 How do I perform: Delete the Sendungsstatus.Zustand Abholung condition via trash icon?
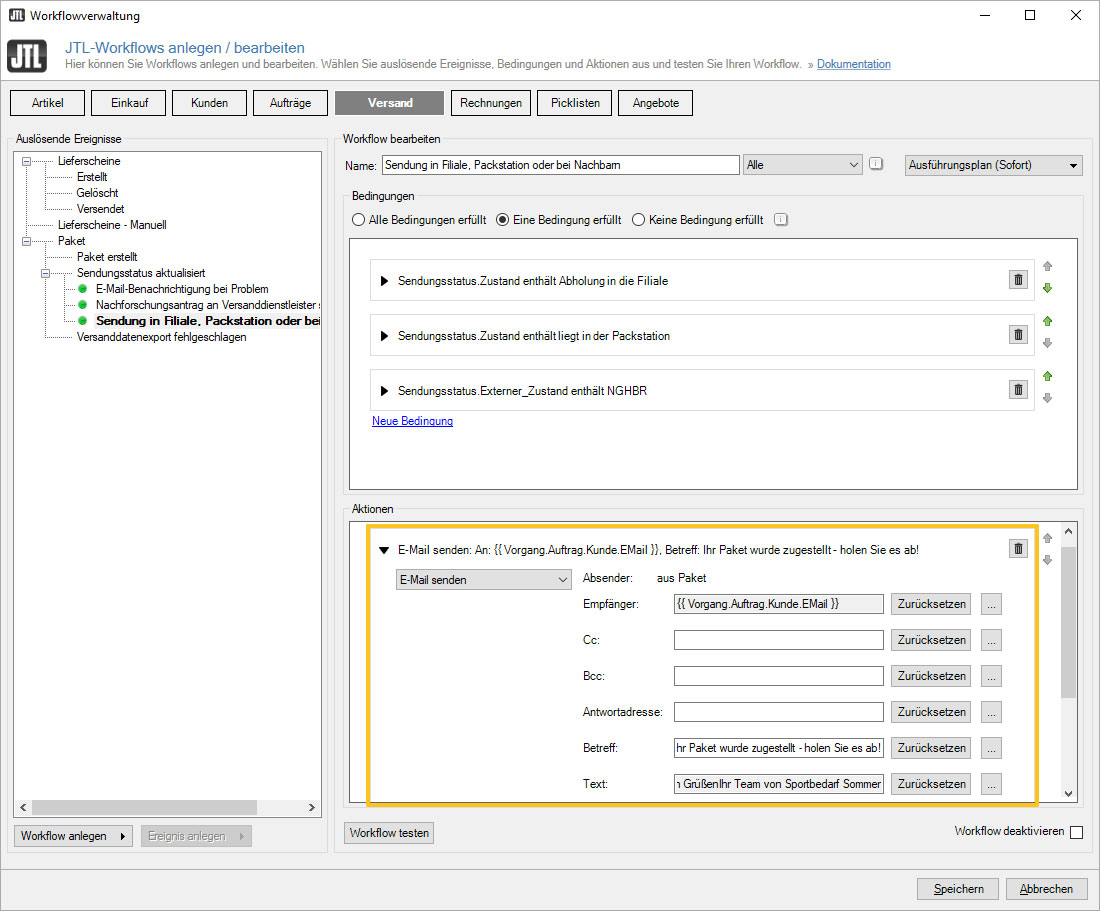pyautogui.click(x=1018, y=280)
